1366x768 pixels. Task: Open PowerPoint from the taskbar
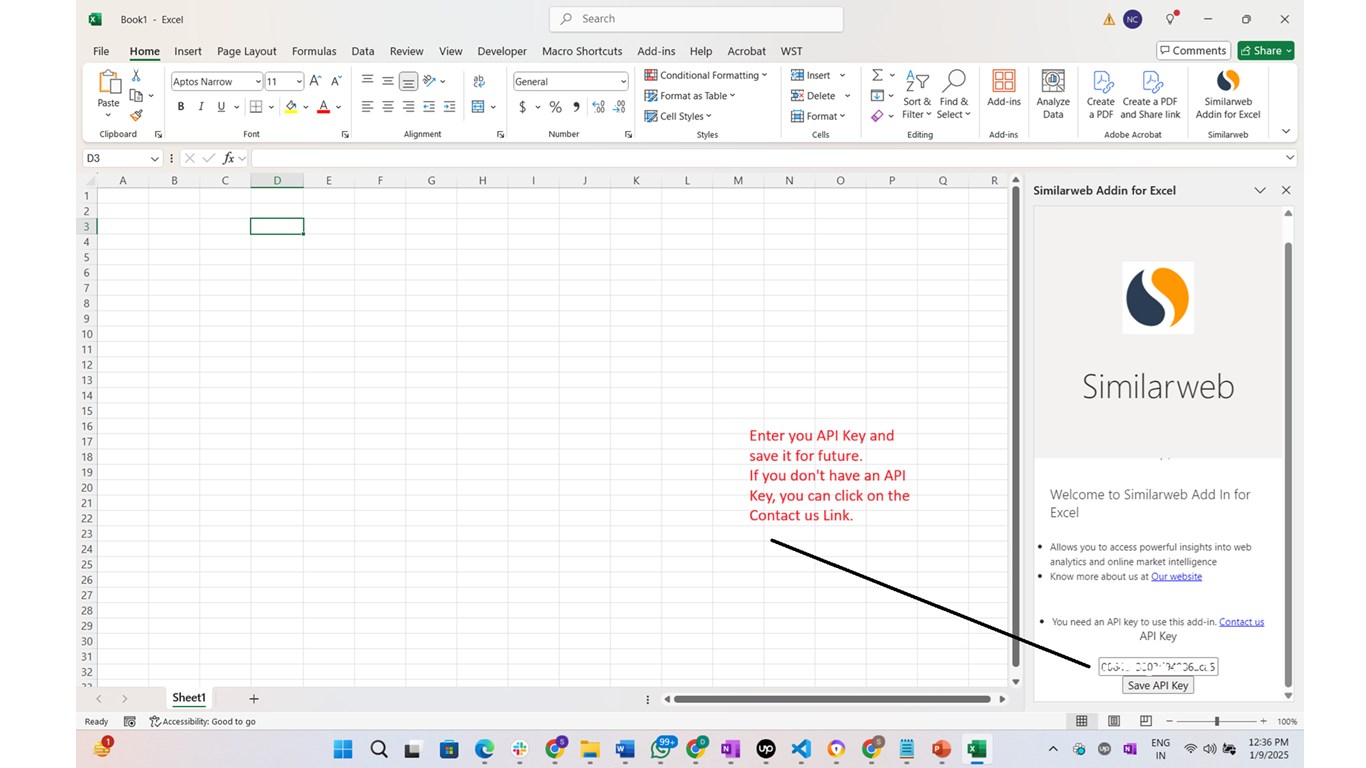click(941, 749)
